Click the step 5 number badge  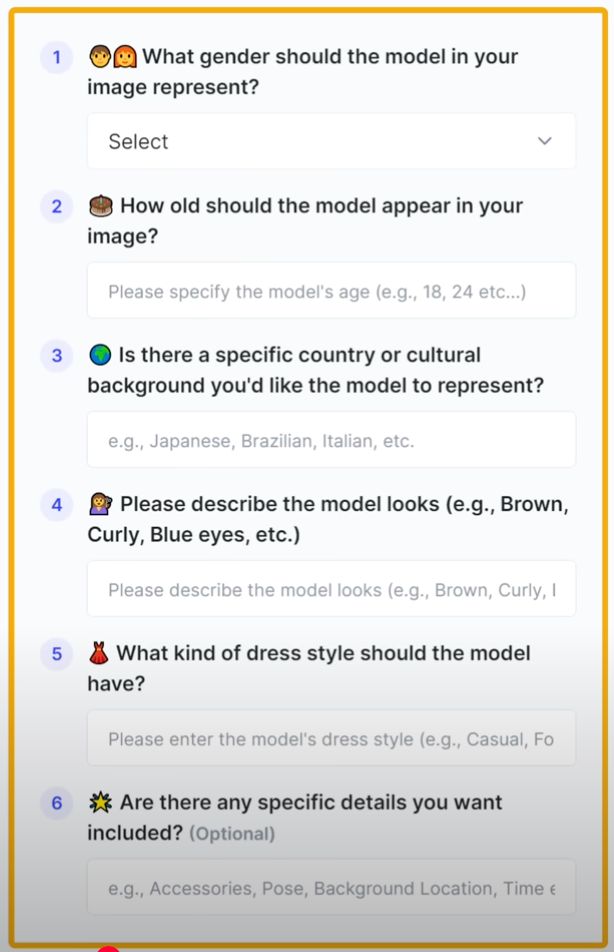[57, 654]
